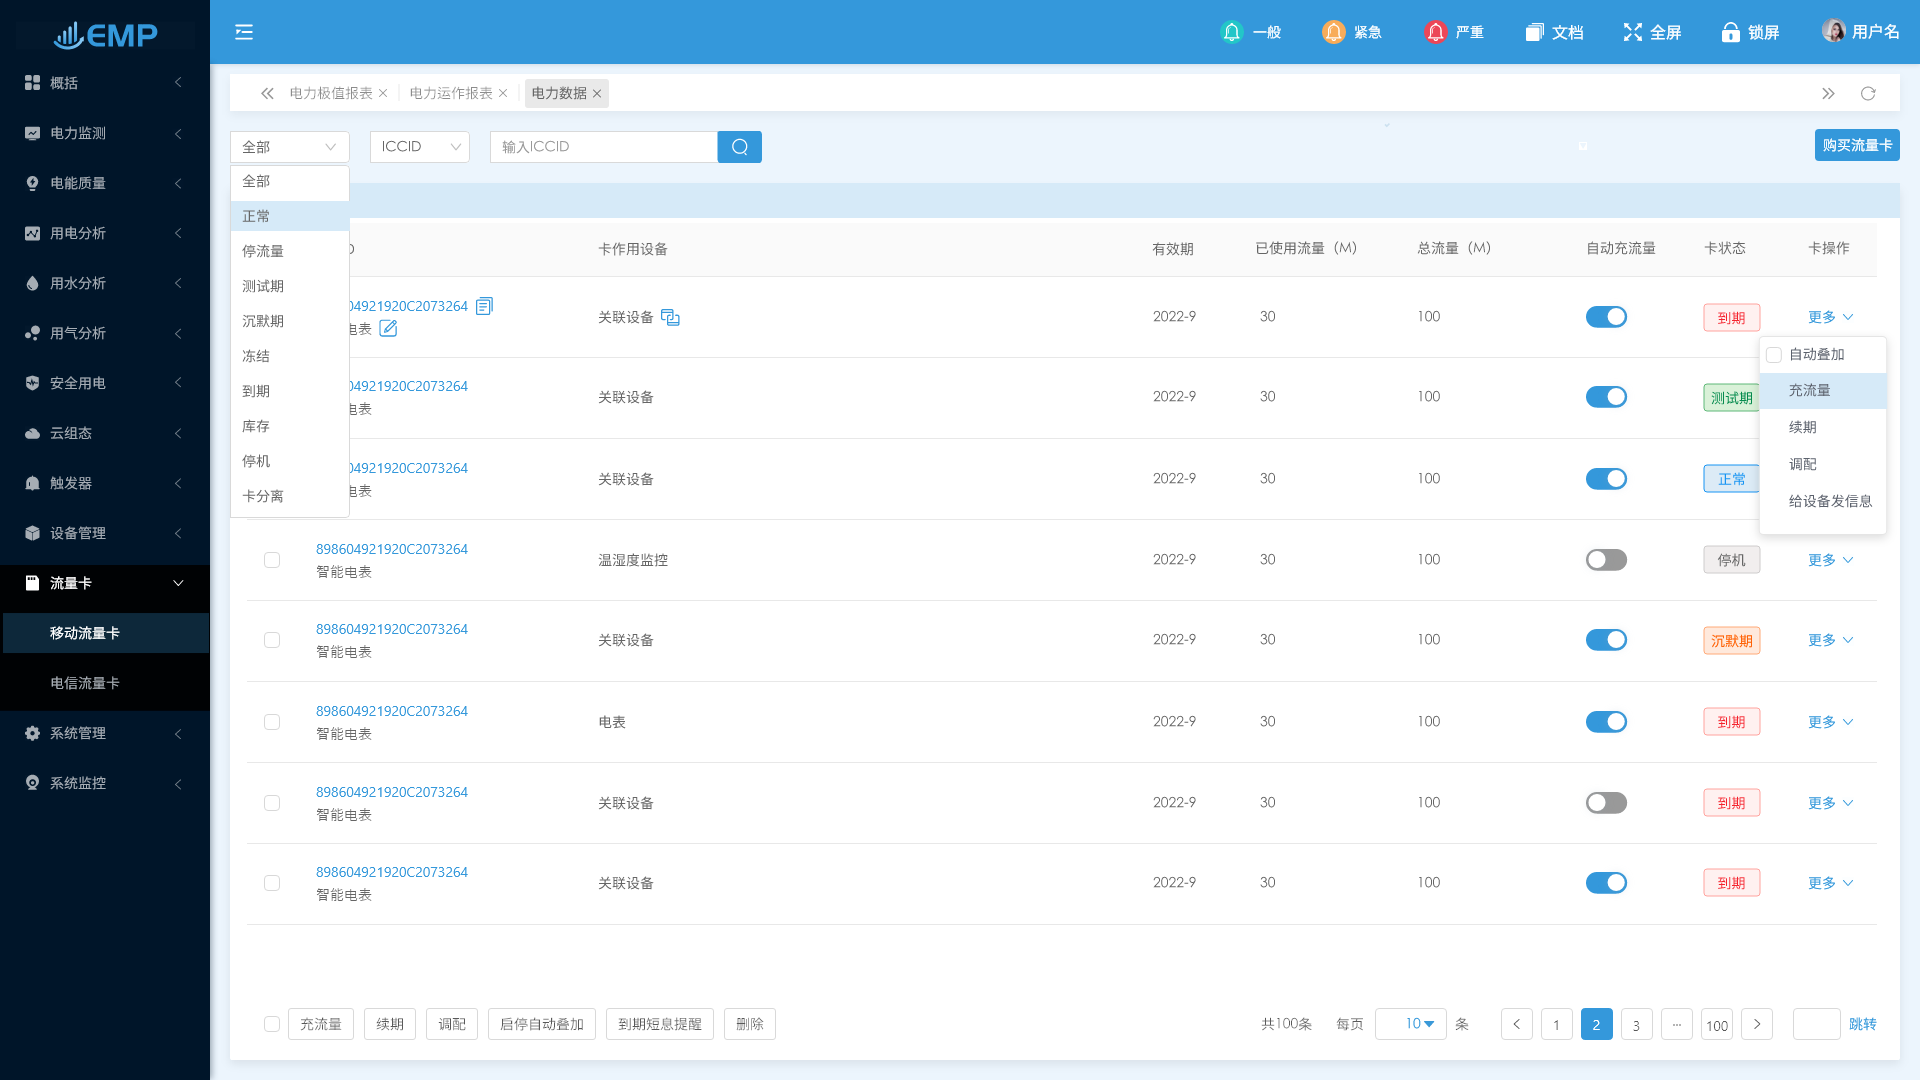This screenshot has width=1920, height=1080.
Task: Switch to the 电力运作报表 tab
Action: (x=451, y=93)
